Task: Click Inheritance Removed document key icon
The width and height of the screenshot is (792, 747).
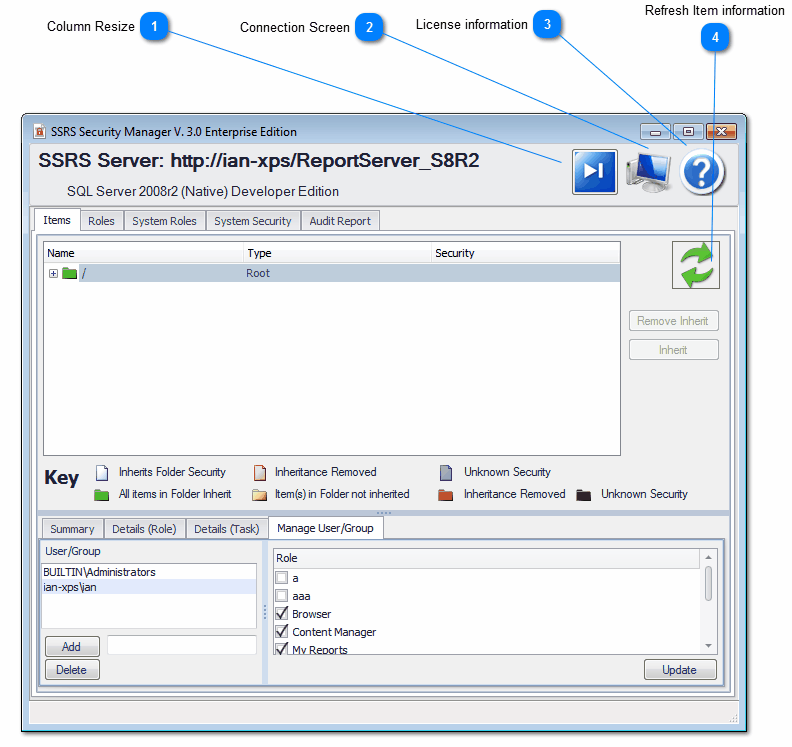Action: [x=260, y=473]
